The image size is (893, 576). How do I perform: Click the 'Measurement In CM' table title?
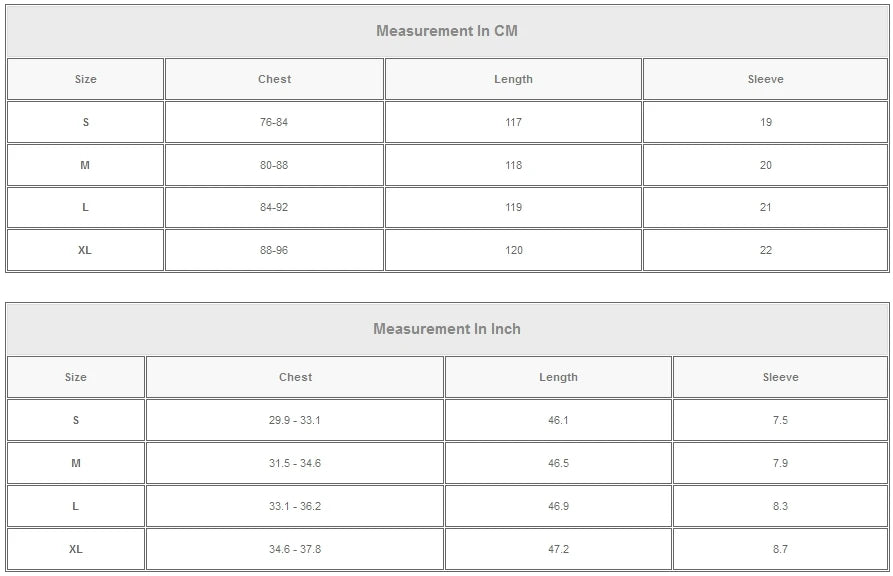tap(446, 31)
